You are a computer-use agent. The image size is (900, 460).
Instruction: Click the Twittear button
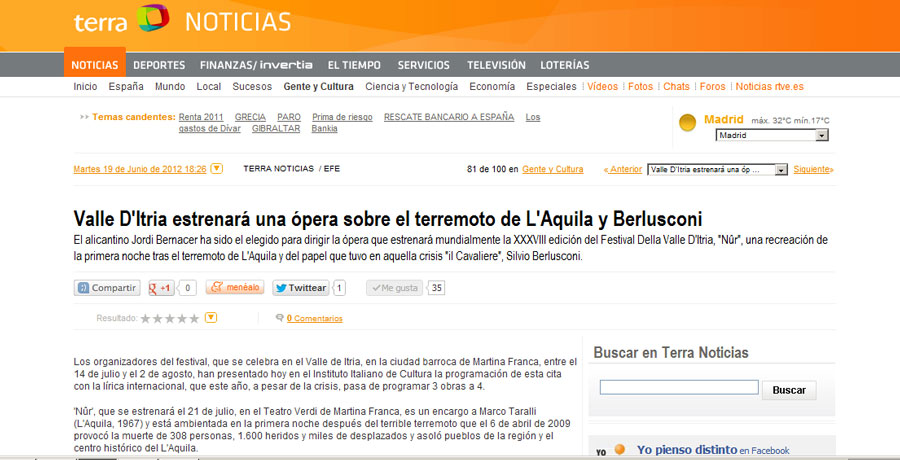point(301,288)
